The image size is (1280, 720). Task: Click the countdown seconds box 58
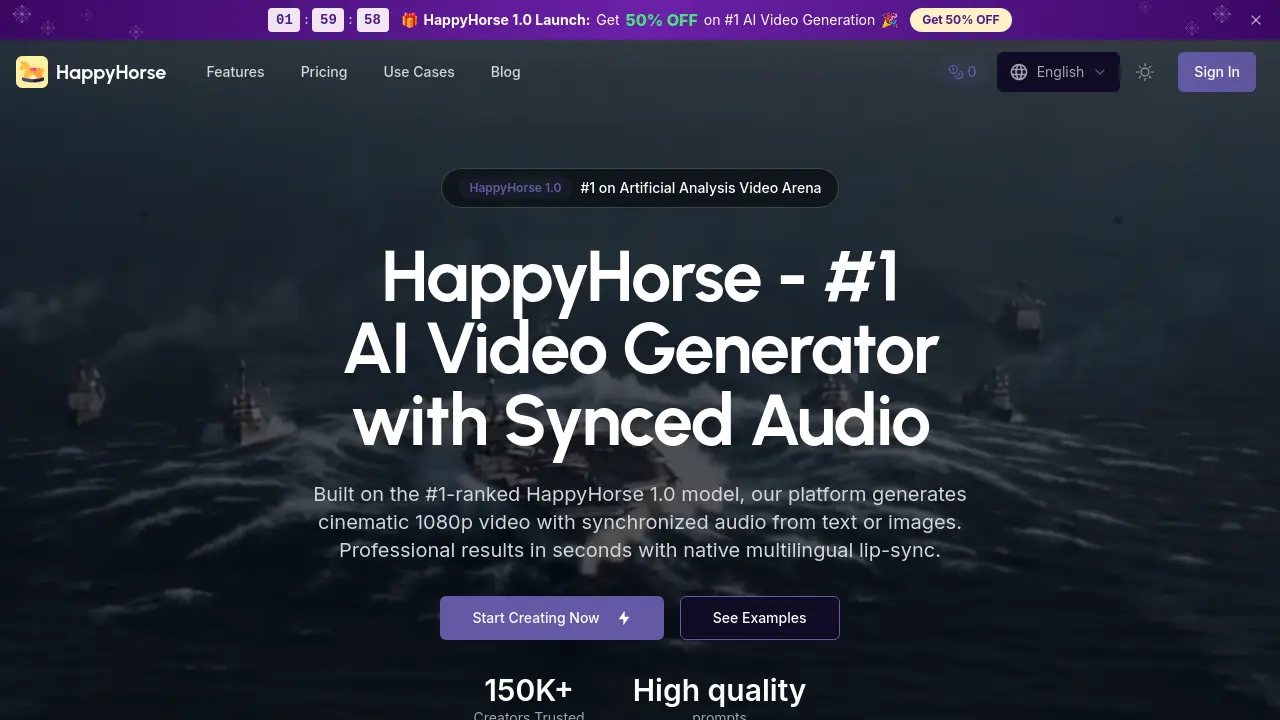point(373,20)
